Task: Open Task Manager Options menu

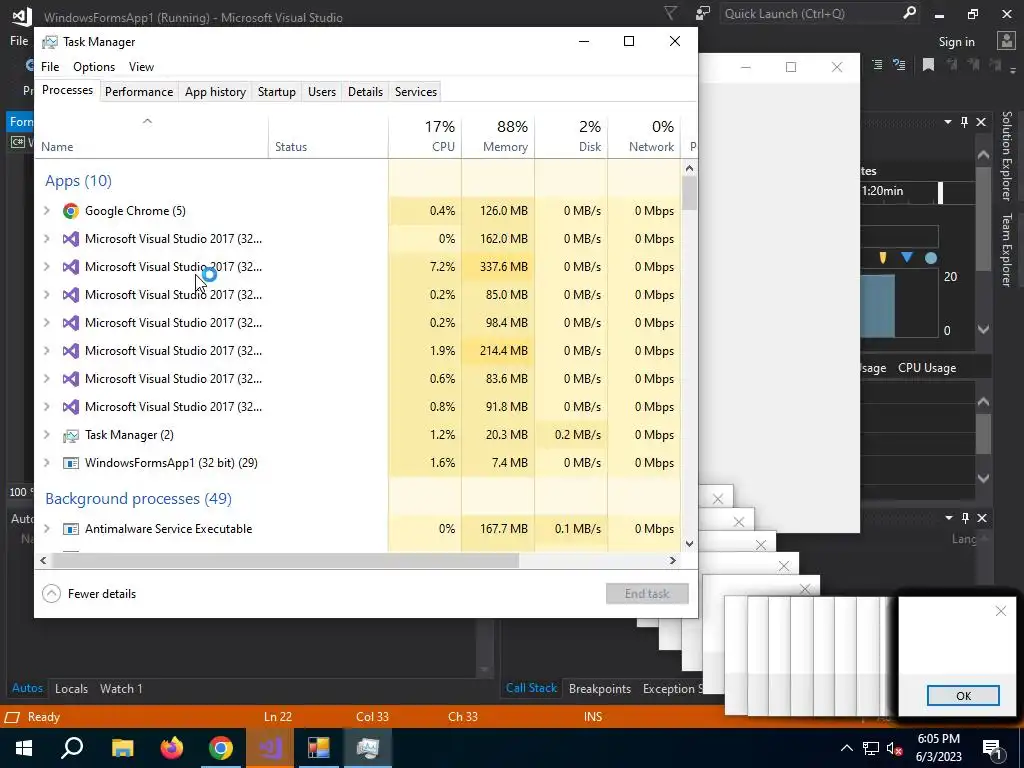Action: point(94,67)
